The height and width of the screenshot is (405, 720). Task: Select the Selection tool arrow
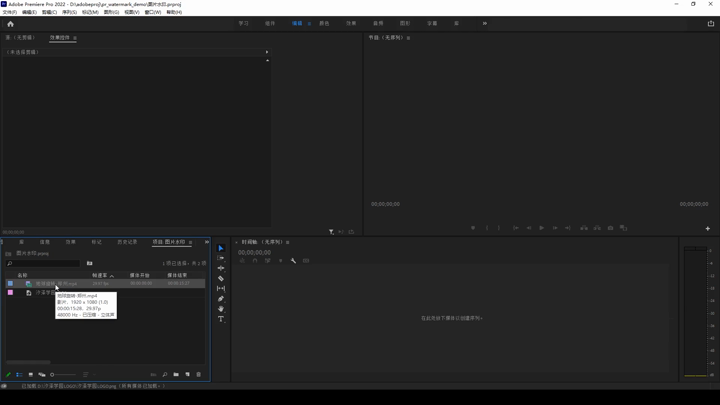point(221,248)
